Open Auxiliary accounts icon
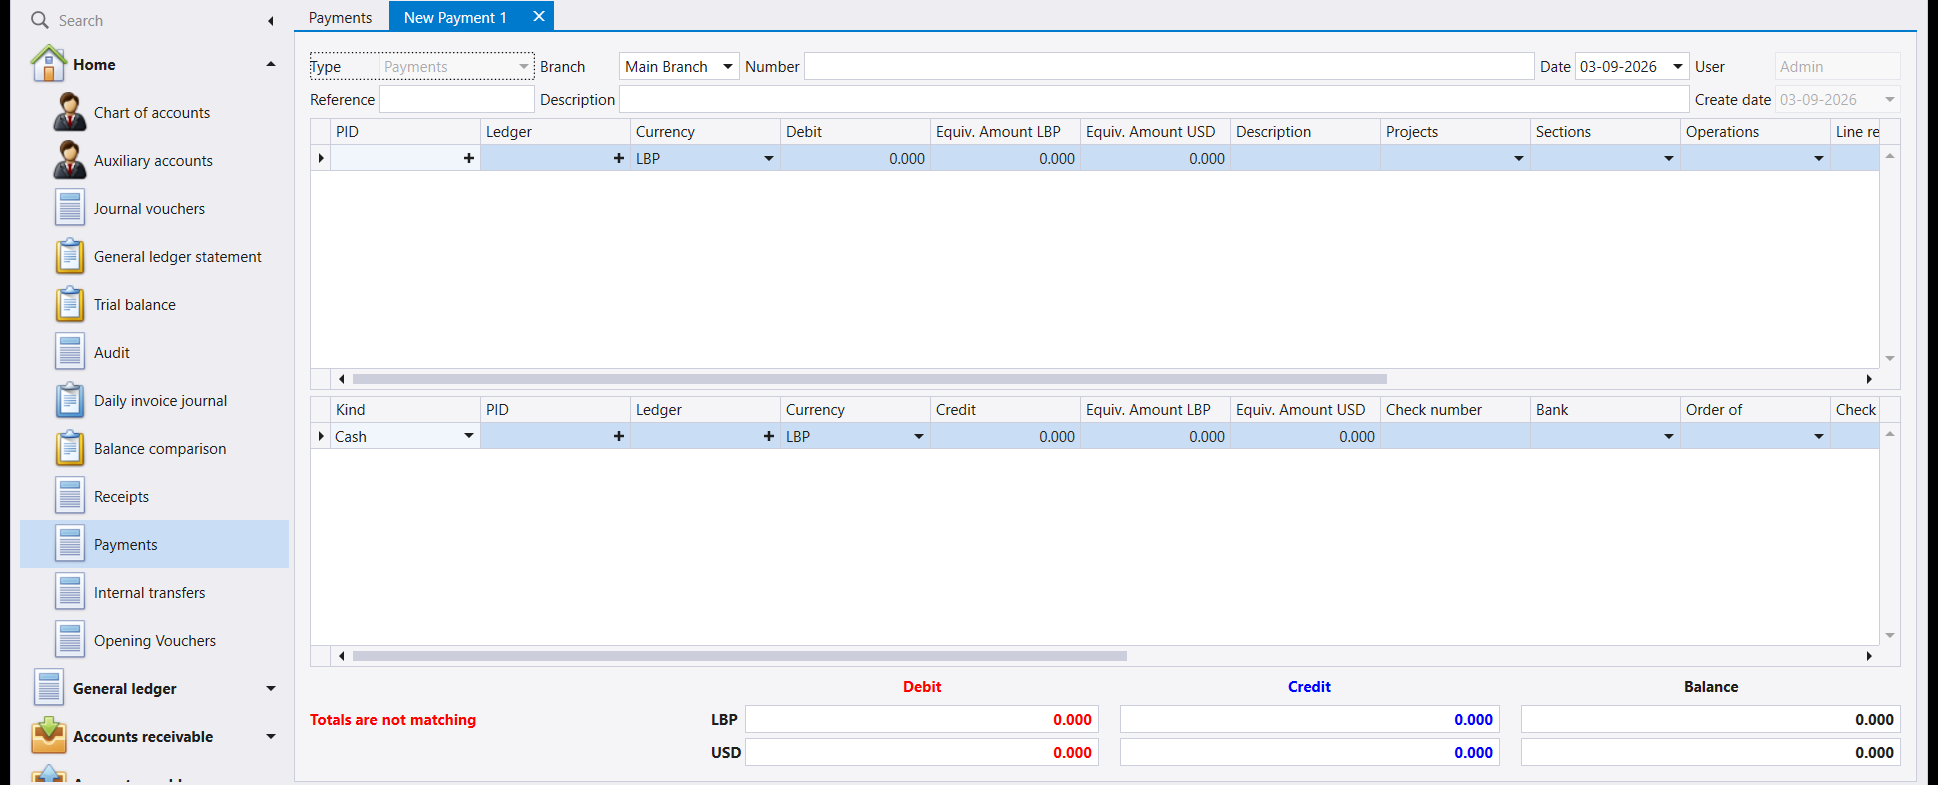This screenshot has height=785, width=1938. pyautogui.click(x=69, y=160)
